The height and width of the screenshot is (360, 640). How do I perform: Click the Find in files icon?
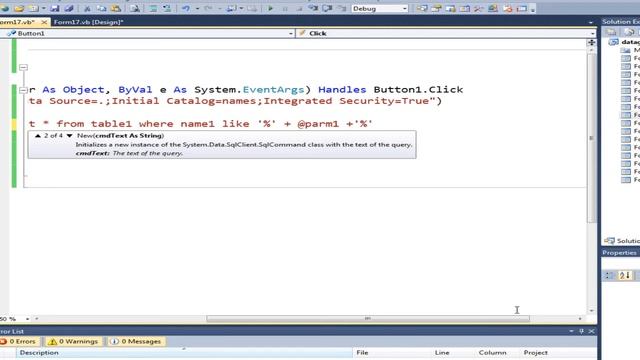coord(135,8)
